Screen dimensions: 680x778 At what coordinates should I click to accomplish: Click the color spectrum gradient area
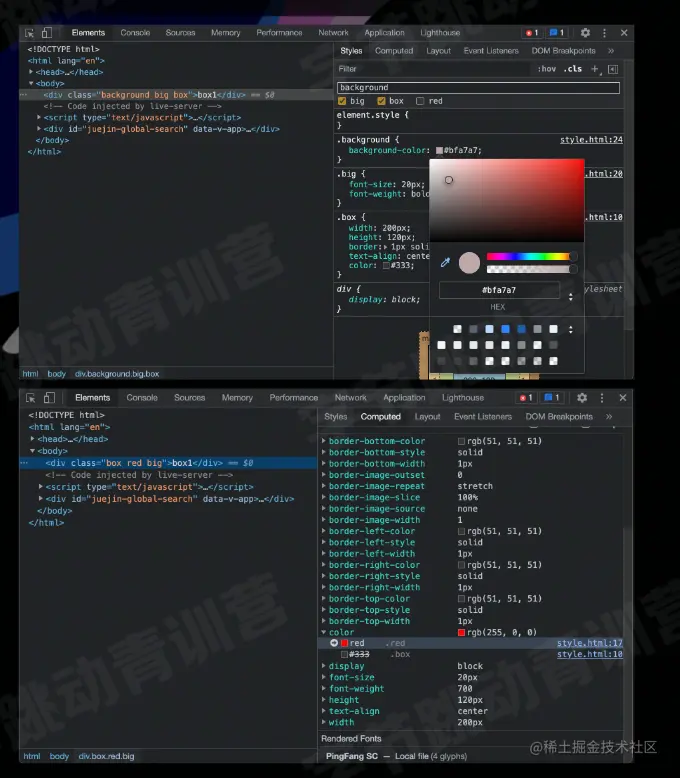(507, 200)
